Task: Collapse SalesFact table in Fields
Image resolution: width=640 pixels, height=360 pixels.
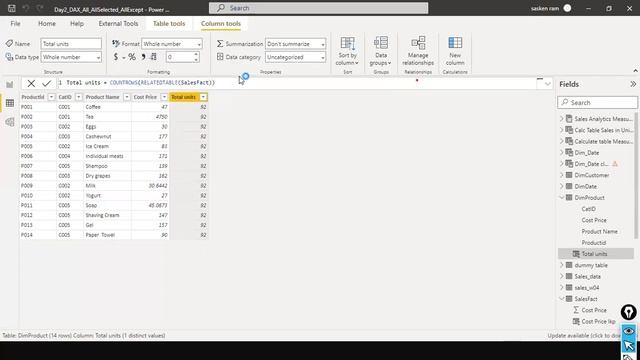Action: 562,299
